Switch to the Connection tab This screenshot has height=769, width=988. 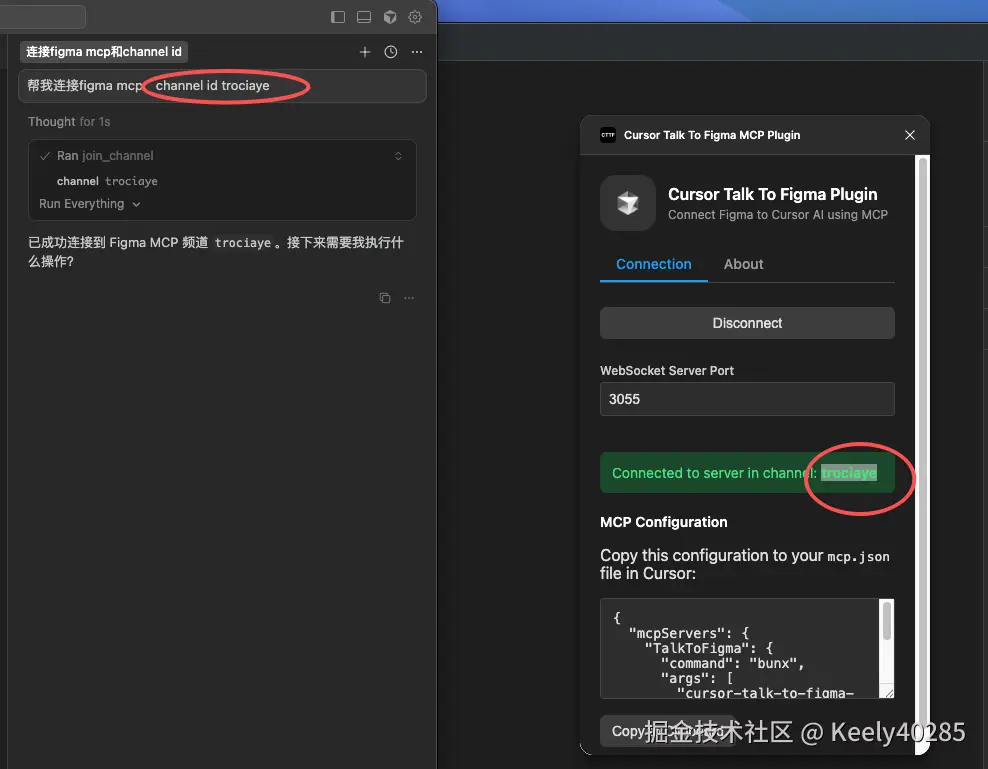point(653,264)
